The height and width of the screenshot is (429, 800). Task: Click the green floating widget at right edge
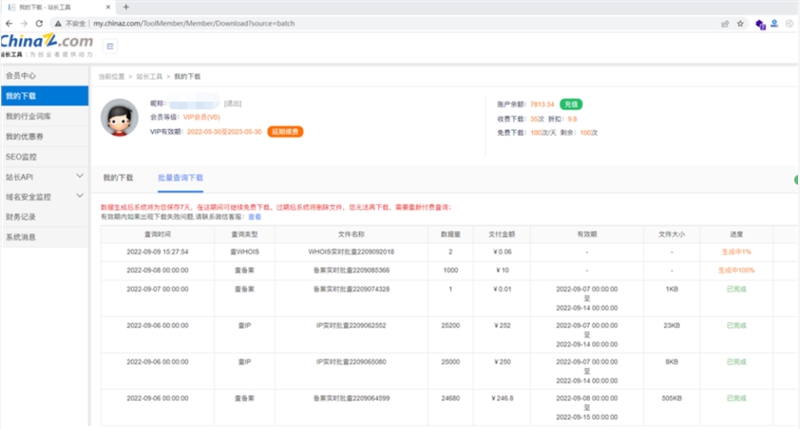tap(797, 180)
